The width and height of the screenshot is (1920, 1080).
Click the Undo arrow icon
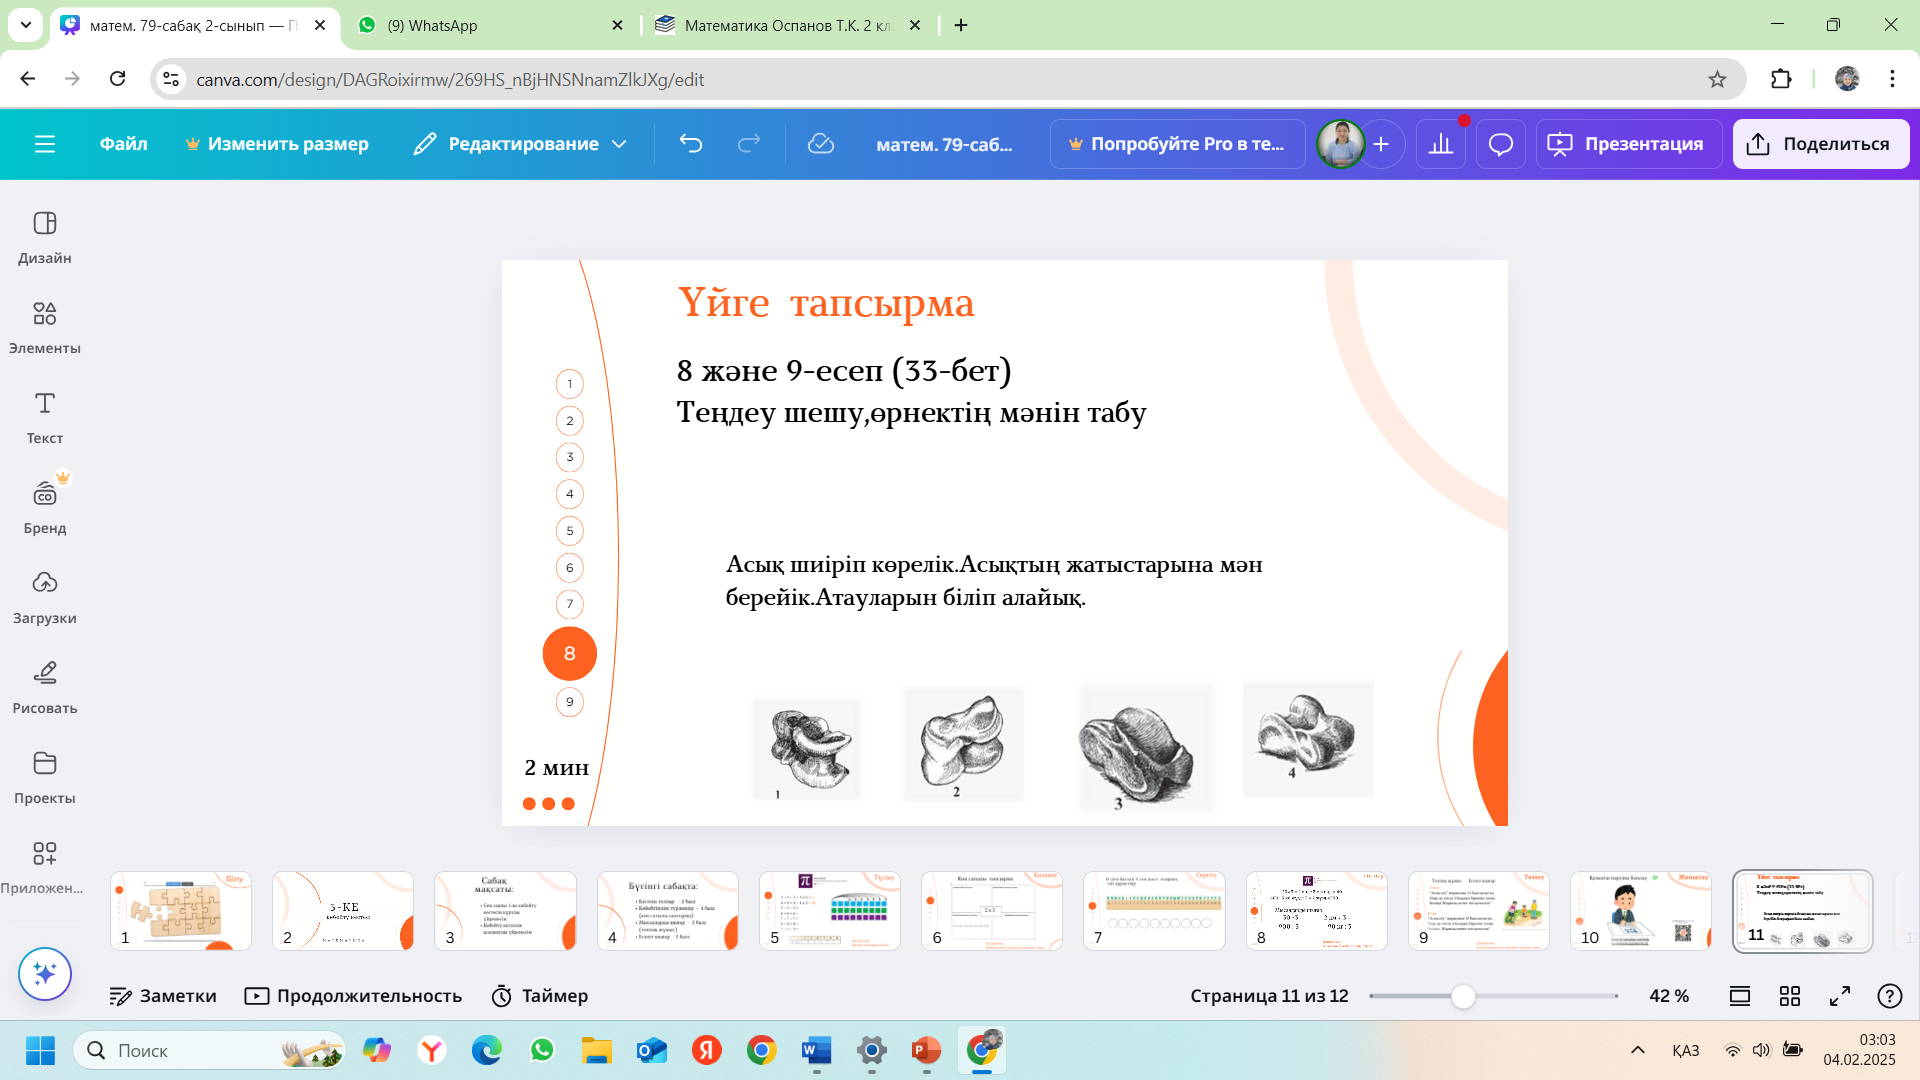click(x=690, y=144)
